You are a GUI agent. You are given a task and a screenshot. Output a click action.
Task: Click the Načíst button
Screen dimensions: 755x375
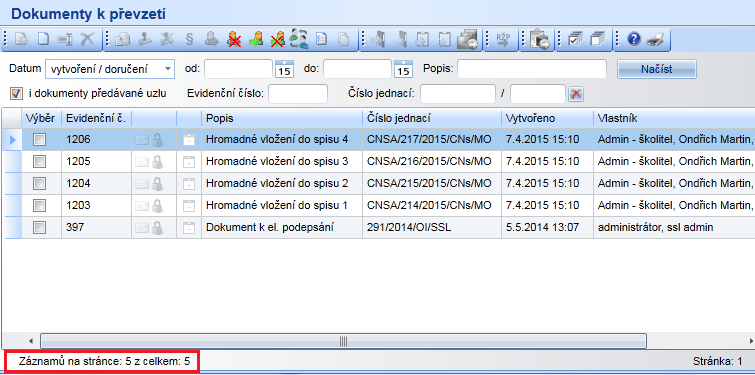click(x=657, y=69)
